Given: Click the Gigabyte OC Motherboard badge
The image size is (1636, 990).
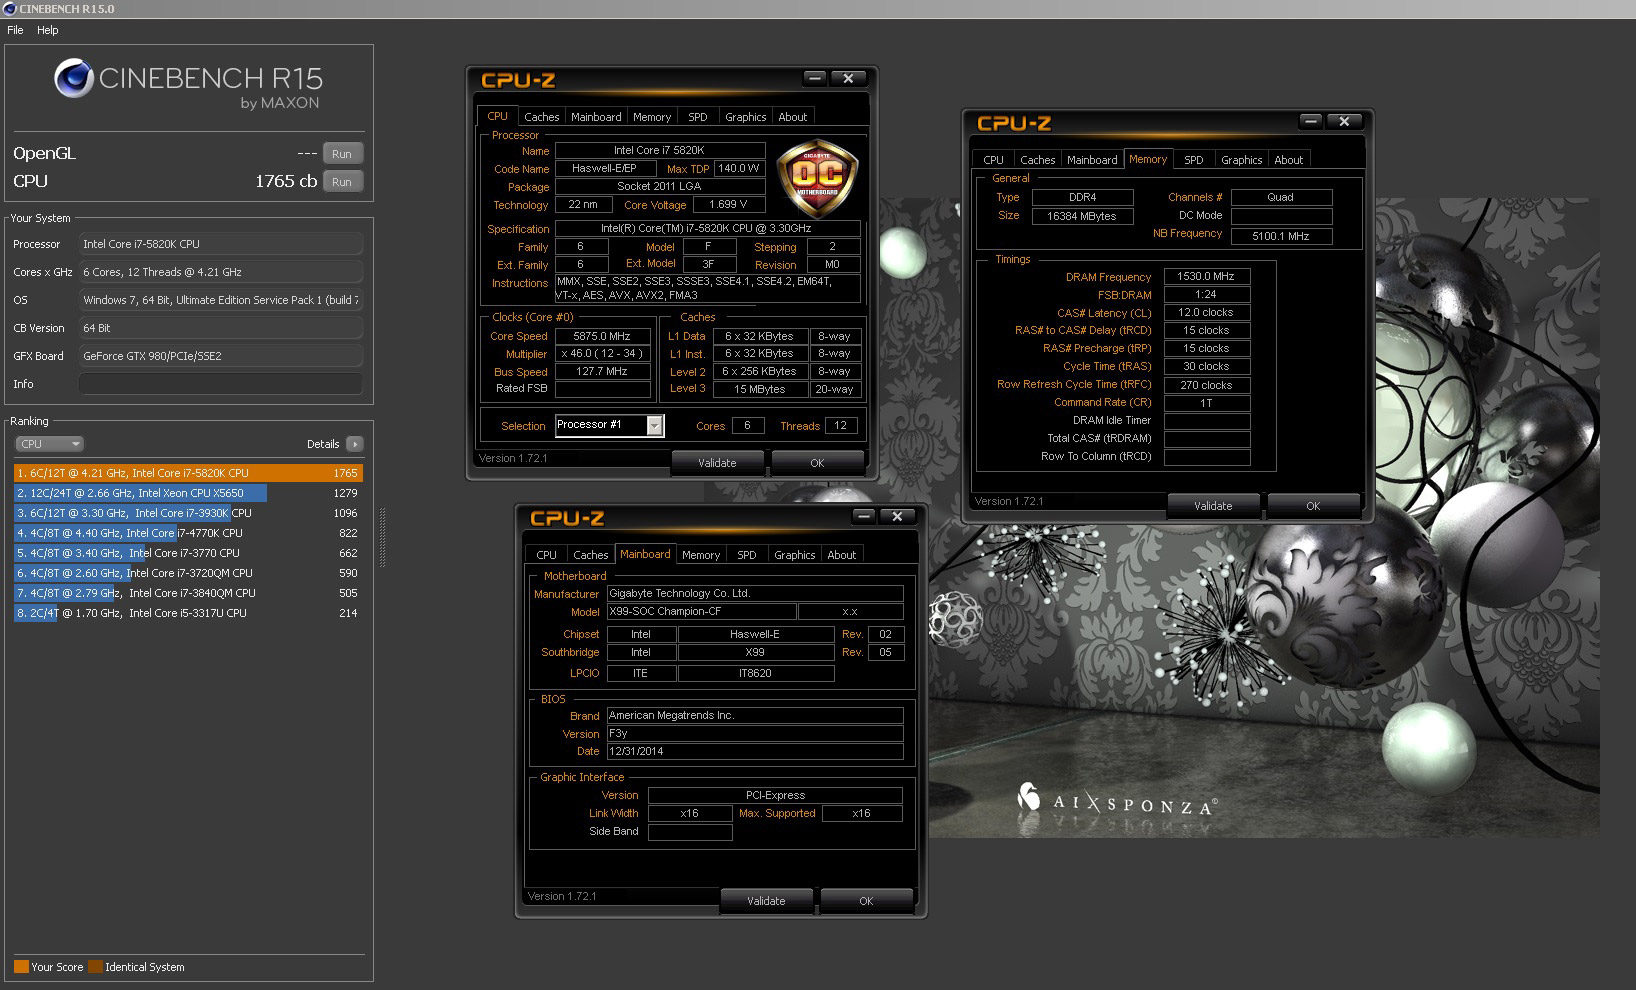Looking at the screenshot, I should pos(817,178).
